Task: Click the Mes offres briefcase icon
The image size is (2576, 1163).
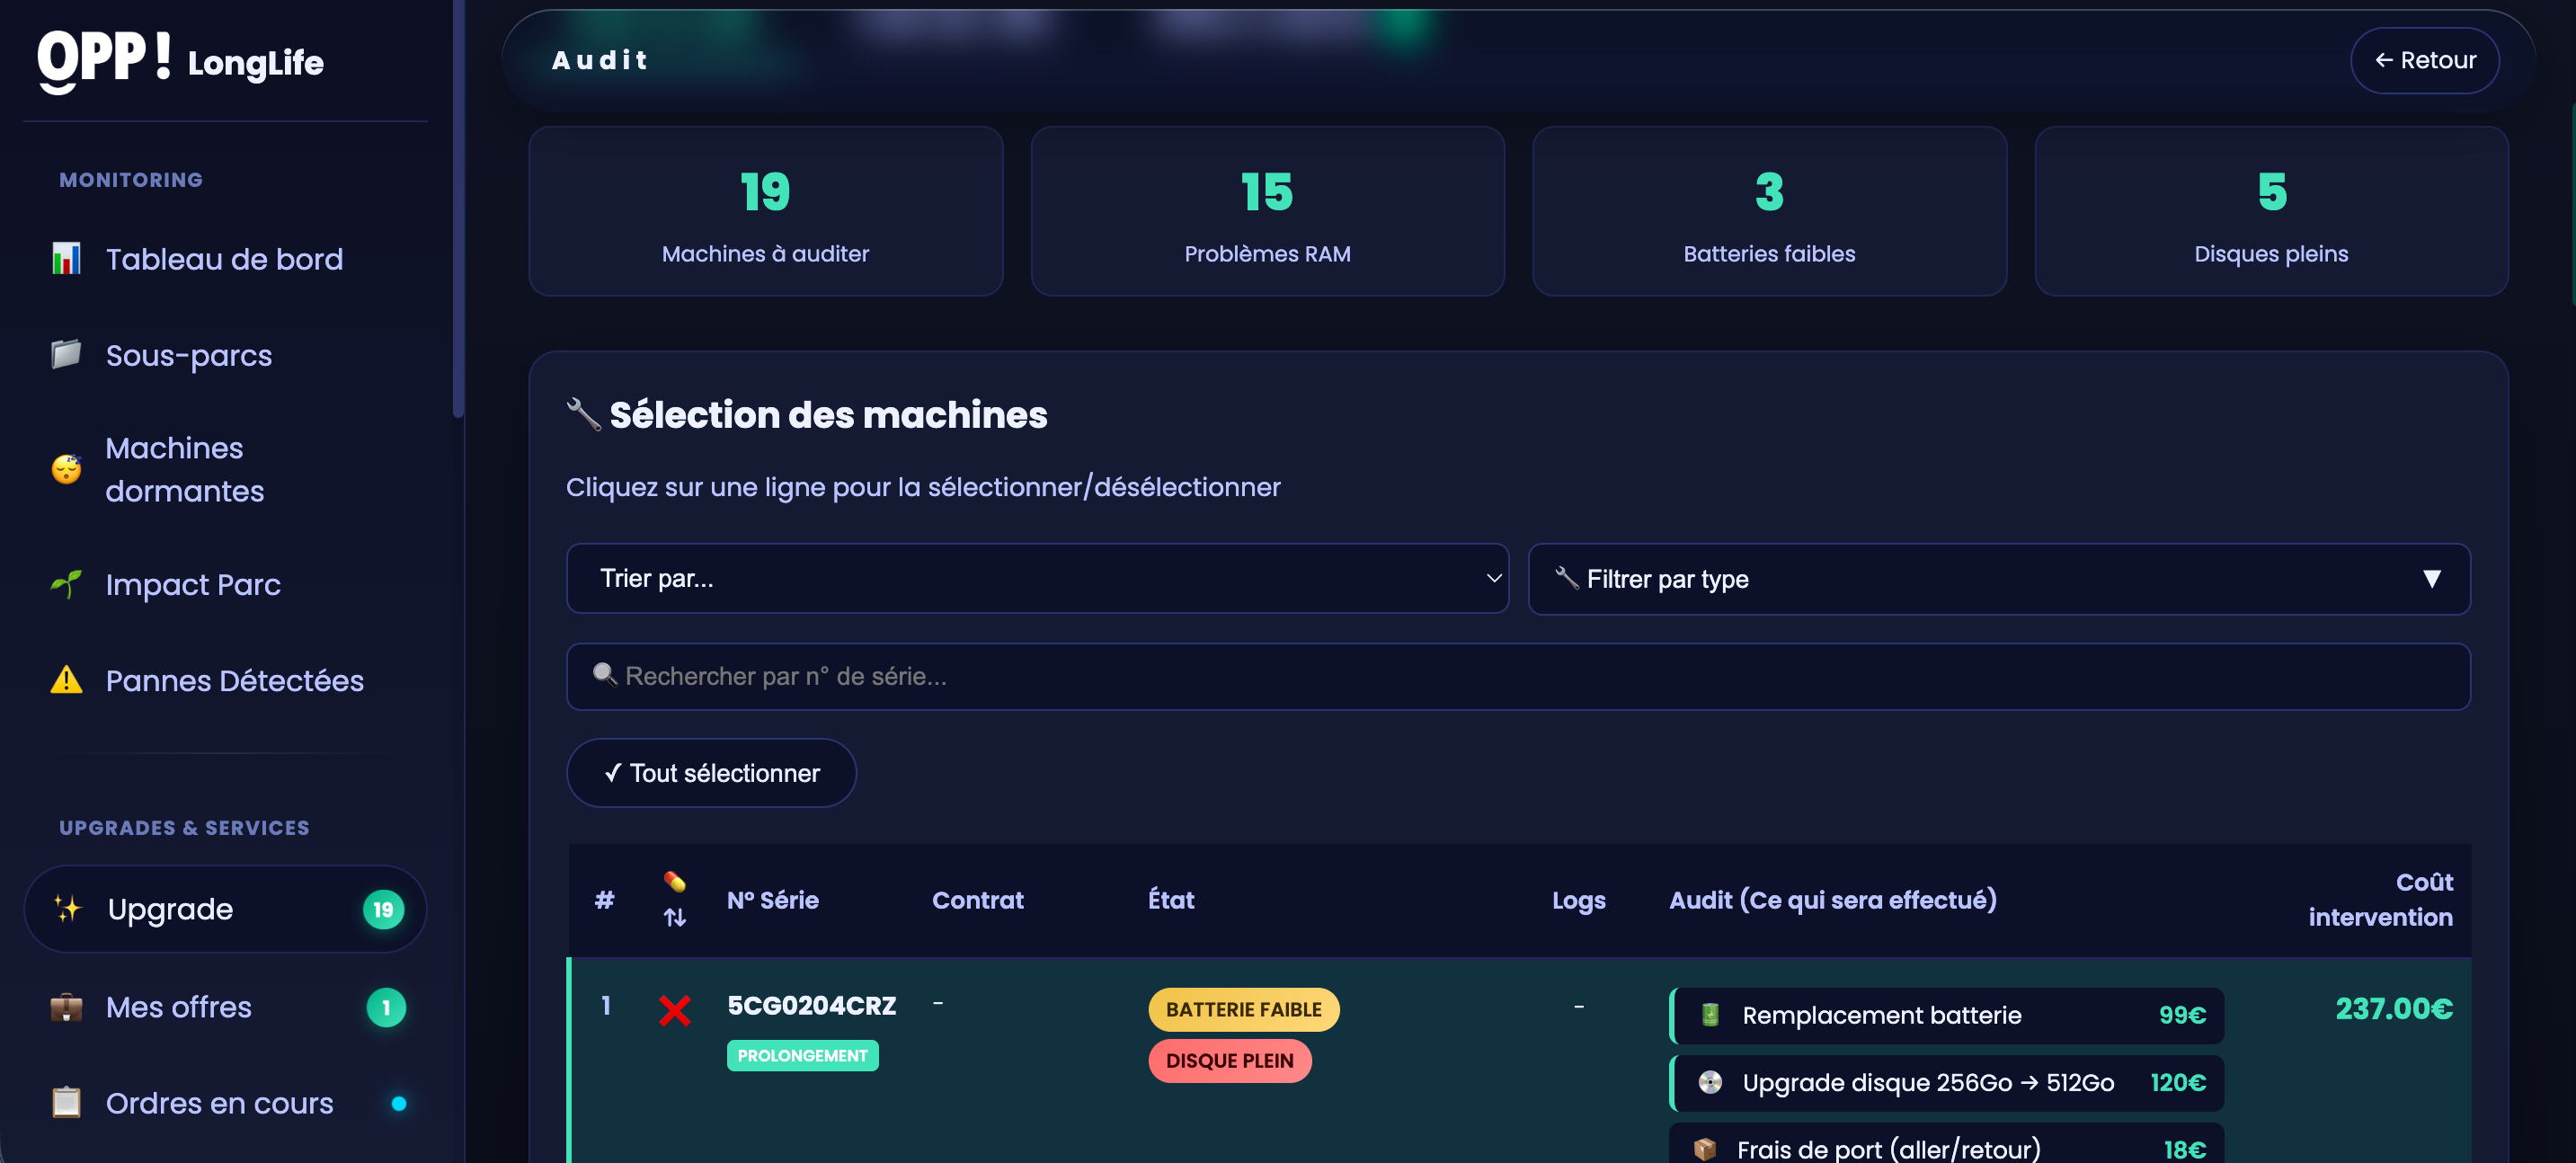Action: tap(66, 1007)
